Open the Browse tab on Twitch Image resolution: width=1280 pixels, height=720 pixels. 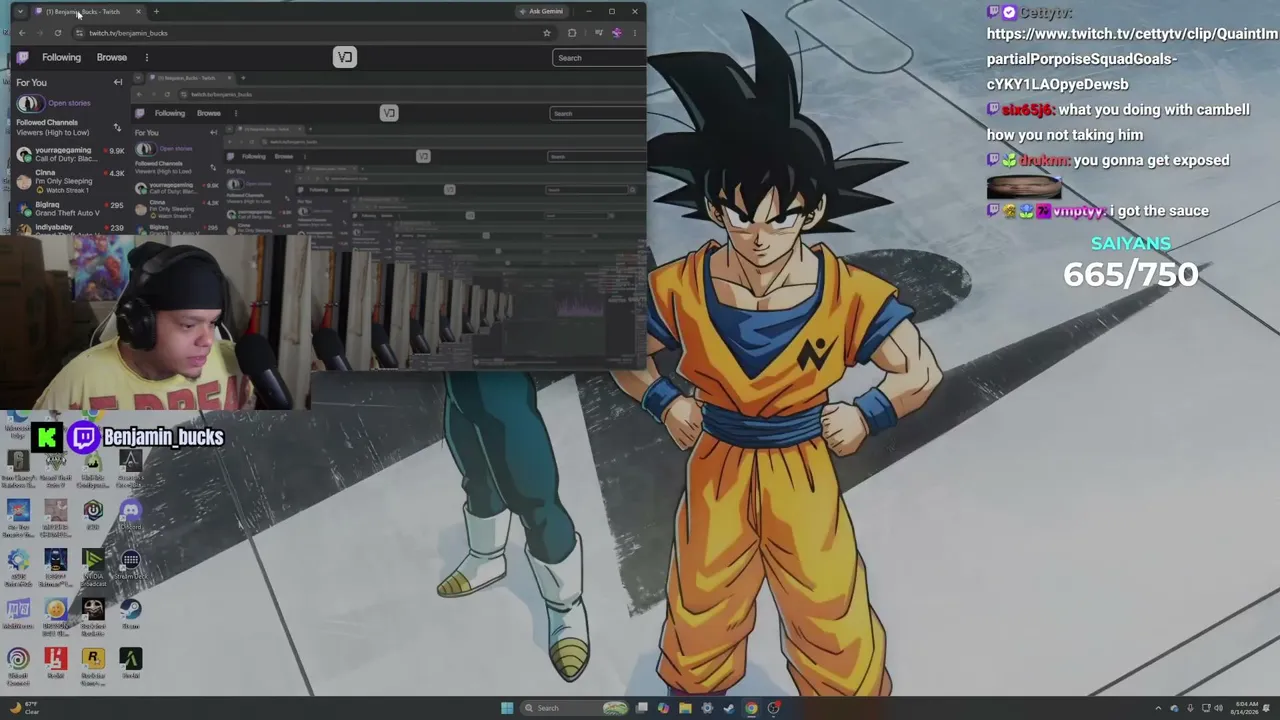point(112,57)
